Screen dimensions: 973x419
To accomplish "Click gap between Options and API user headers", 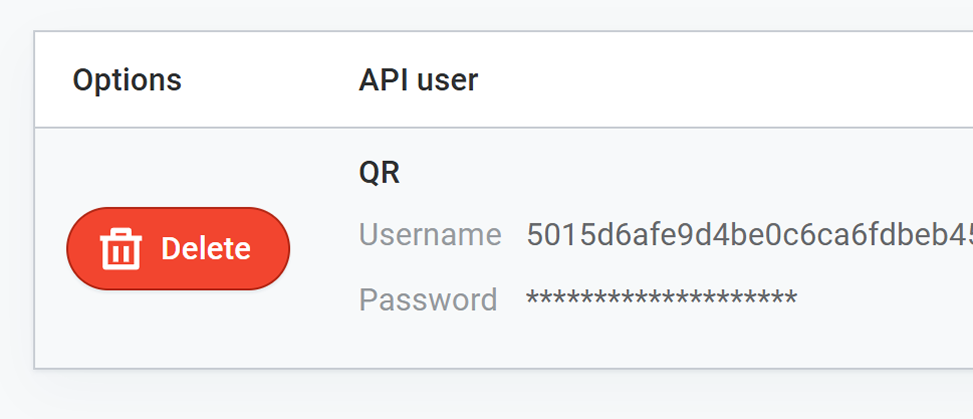I will [270, 80].
